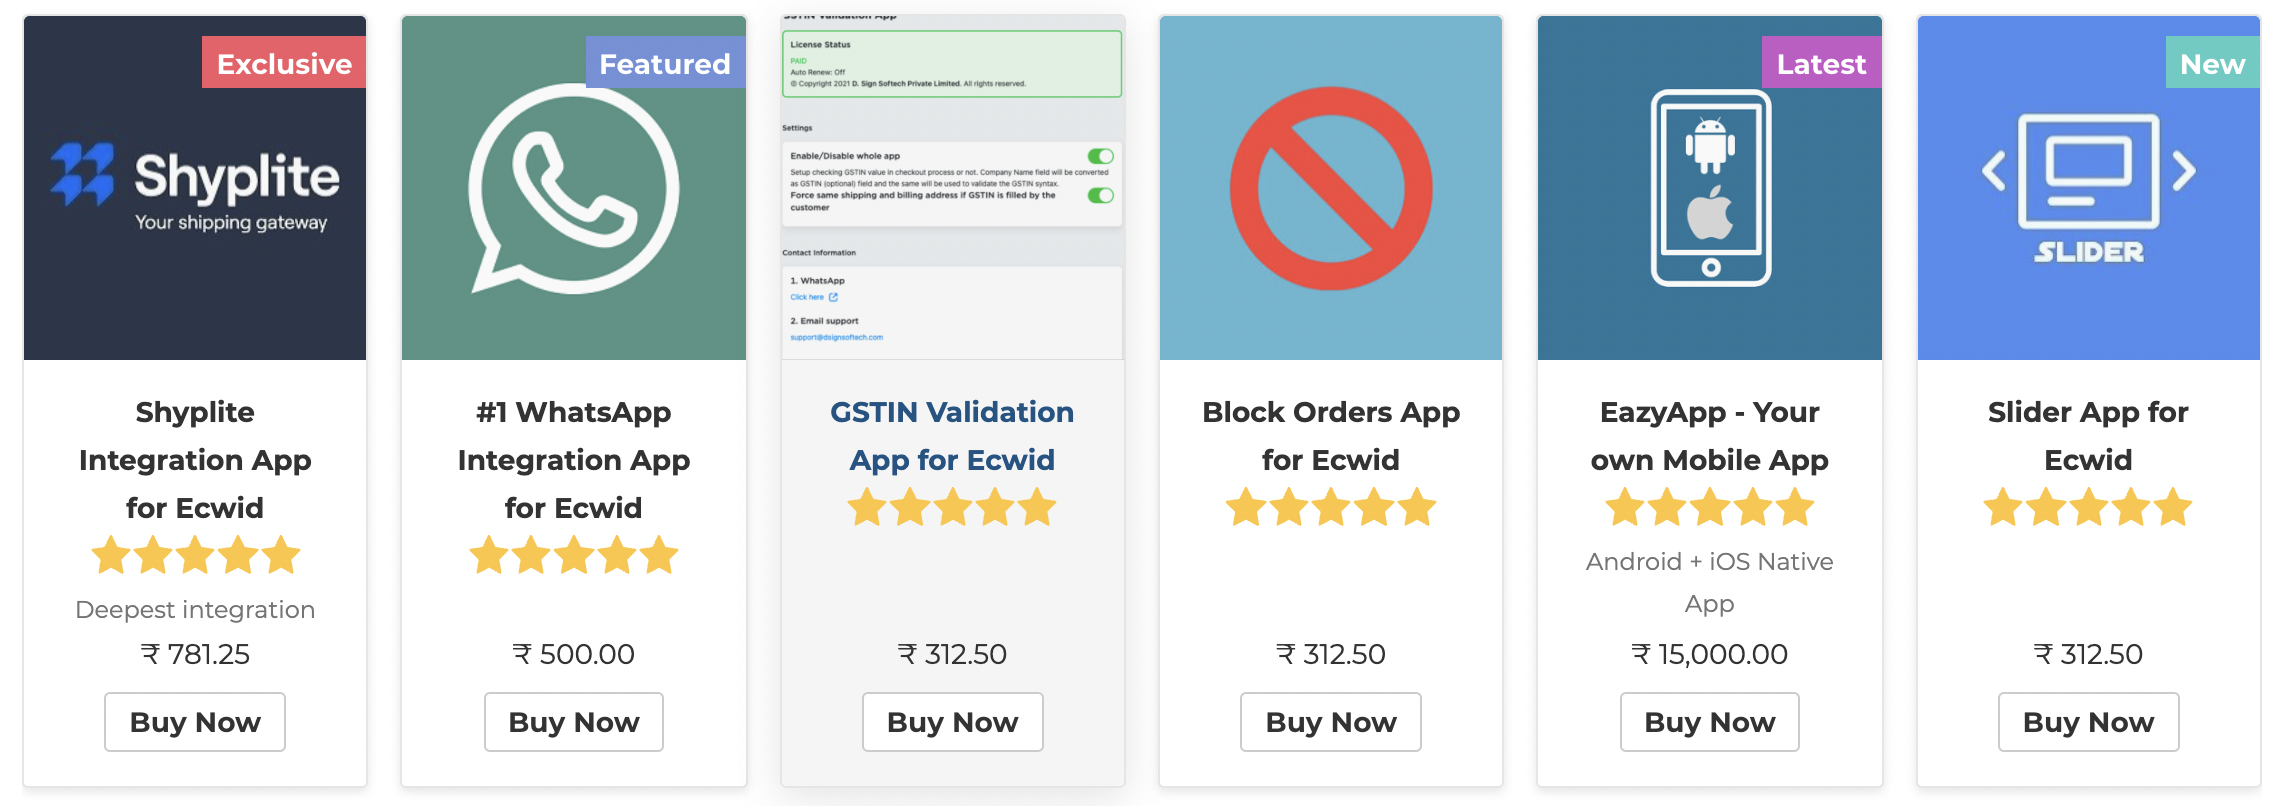
Task: Click Buy Now for EazyApp Mobile App
Action: pyautogui.click(x=1710, y=722)
